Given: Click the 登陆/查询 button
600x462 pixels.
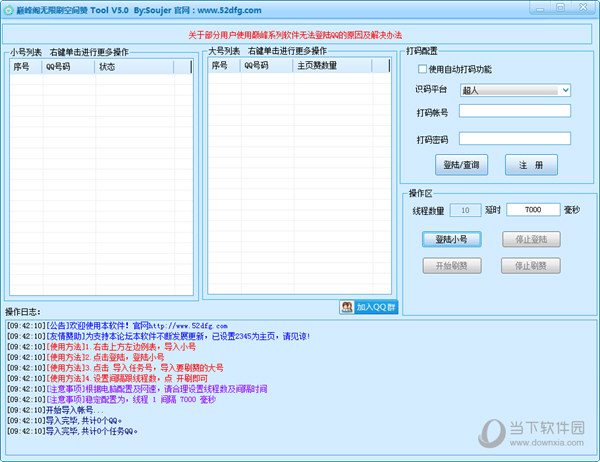Looking at the screenshot, I should (x=461, y=165).
